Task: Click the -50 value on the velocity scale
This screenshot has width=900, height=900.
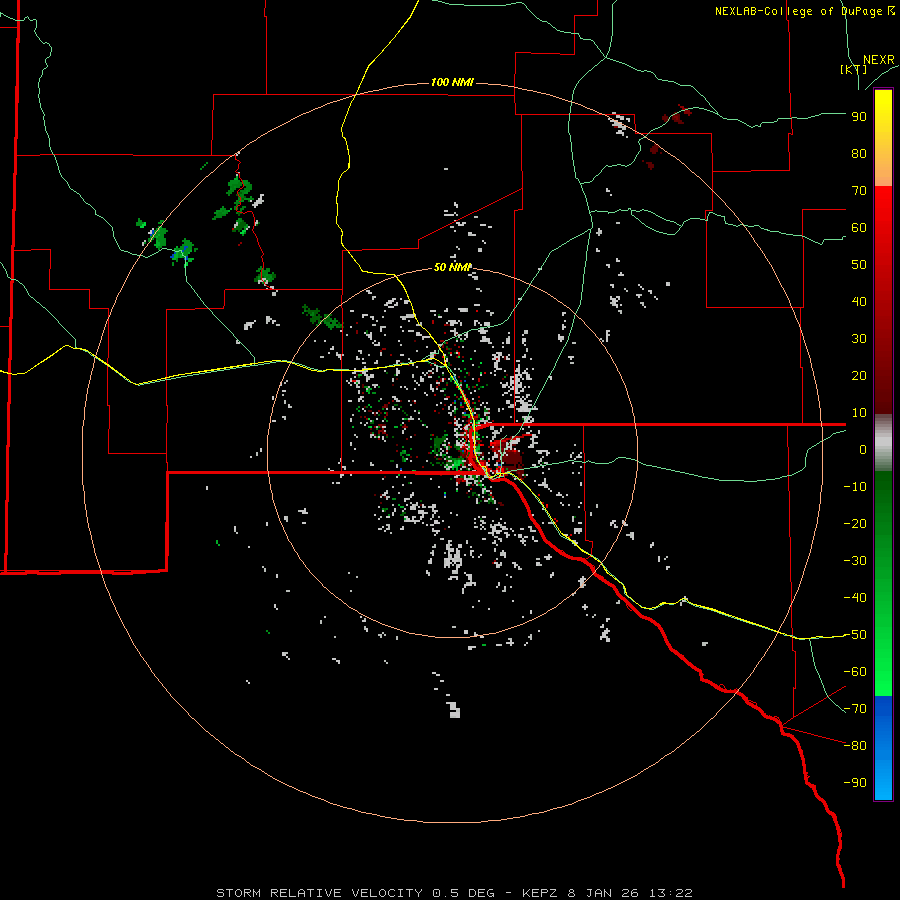Action: [855, 635]
